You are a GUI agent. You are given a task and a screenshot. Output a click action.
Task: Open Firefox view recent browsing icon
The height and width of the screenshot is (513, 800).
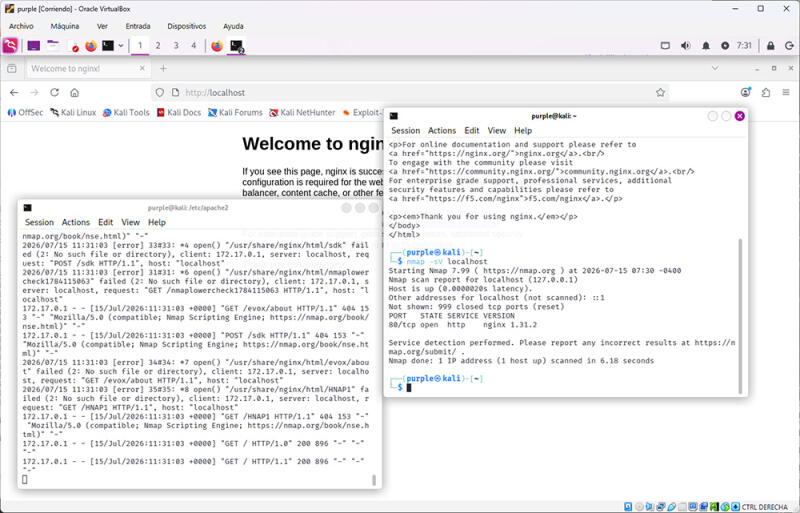pos(12,68)
